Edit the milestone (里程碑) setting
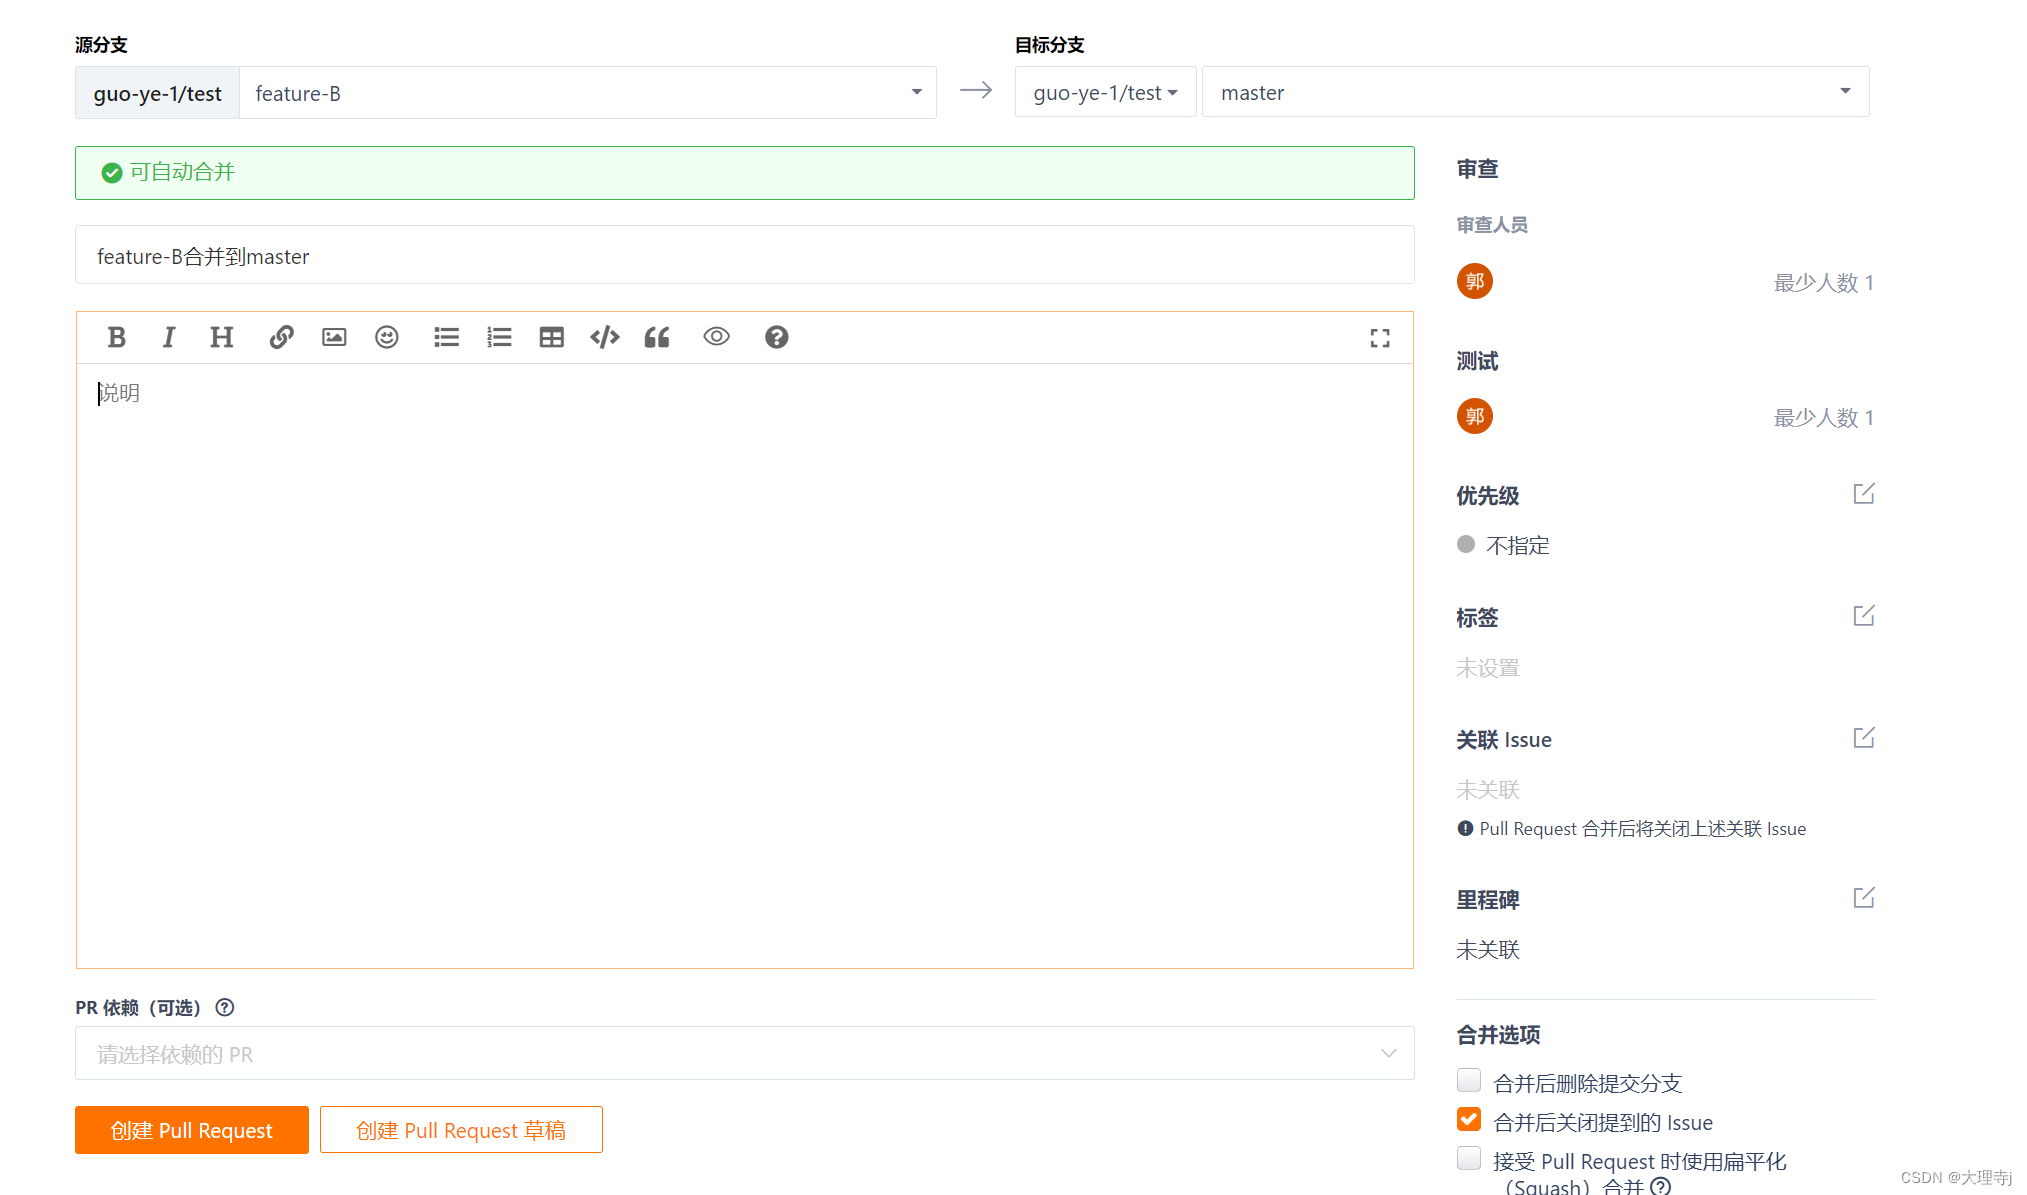Image resolution: width=2027 pixels, height=1195 pixels. (1864, 898)
